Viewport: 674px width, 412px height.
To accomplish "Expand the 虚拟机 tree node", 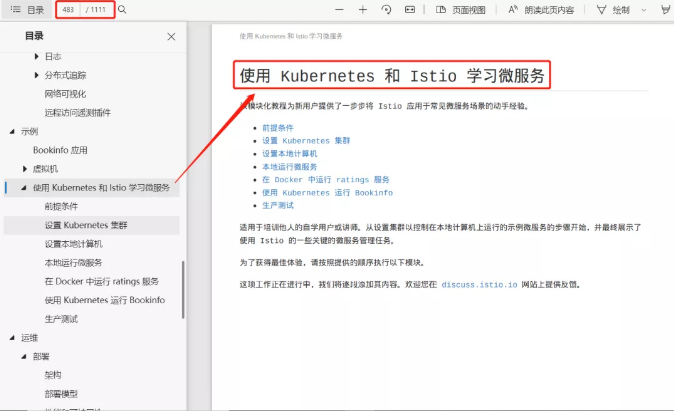I will (25, 169).
